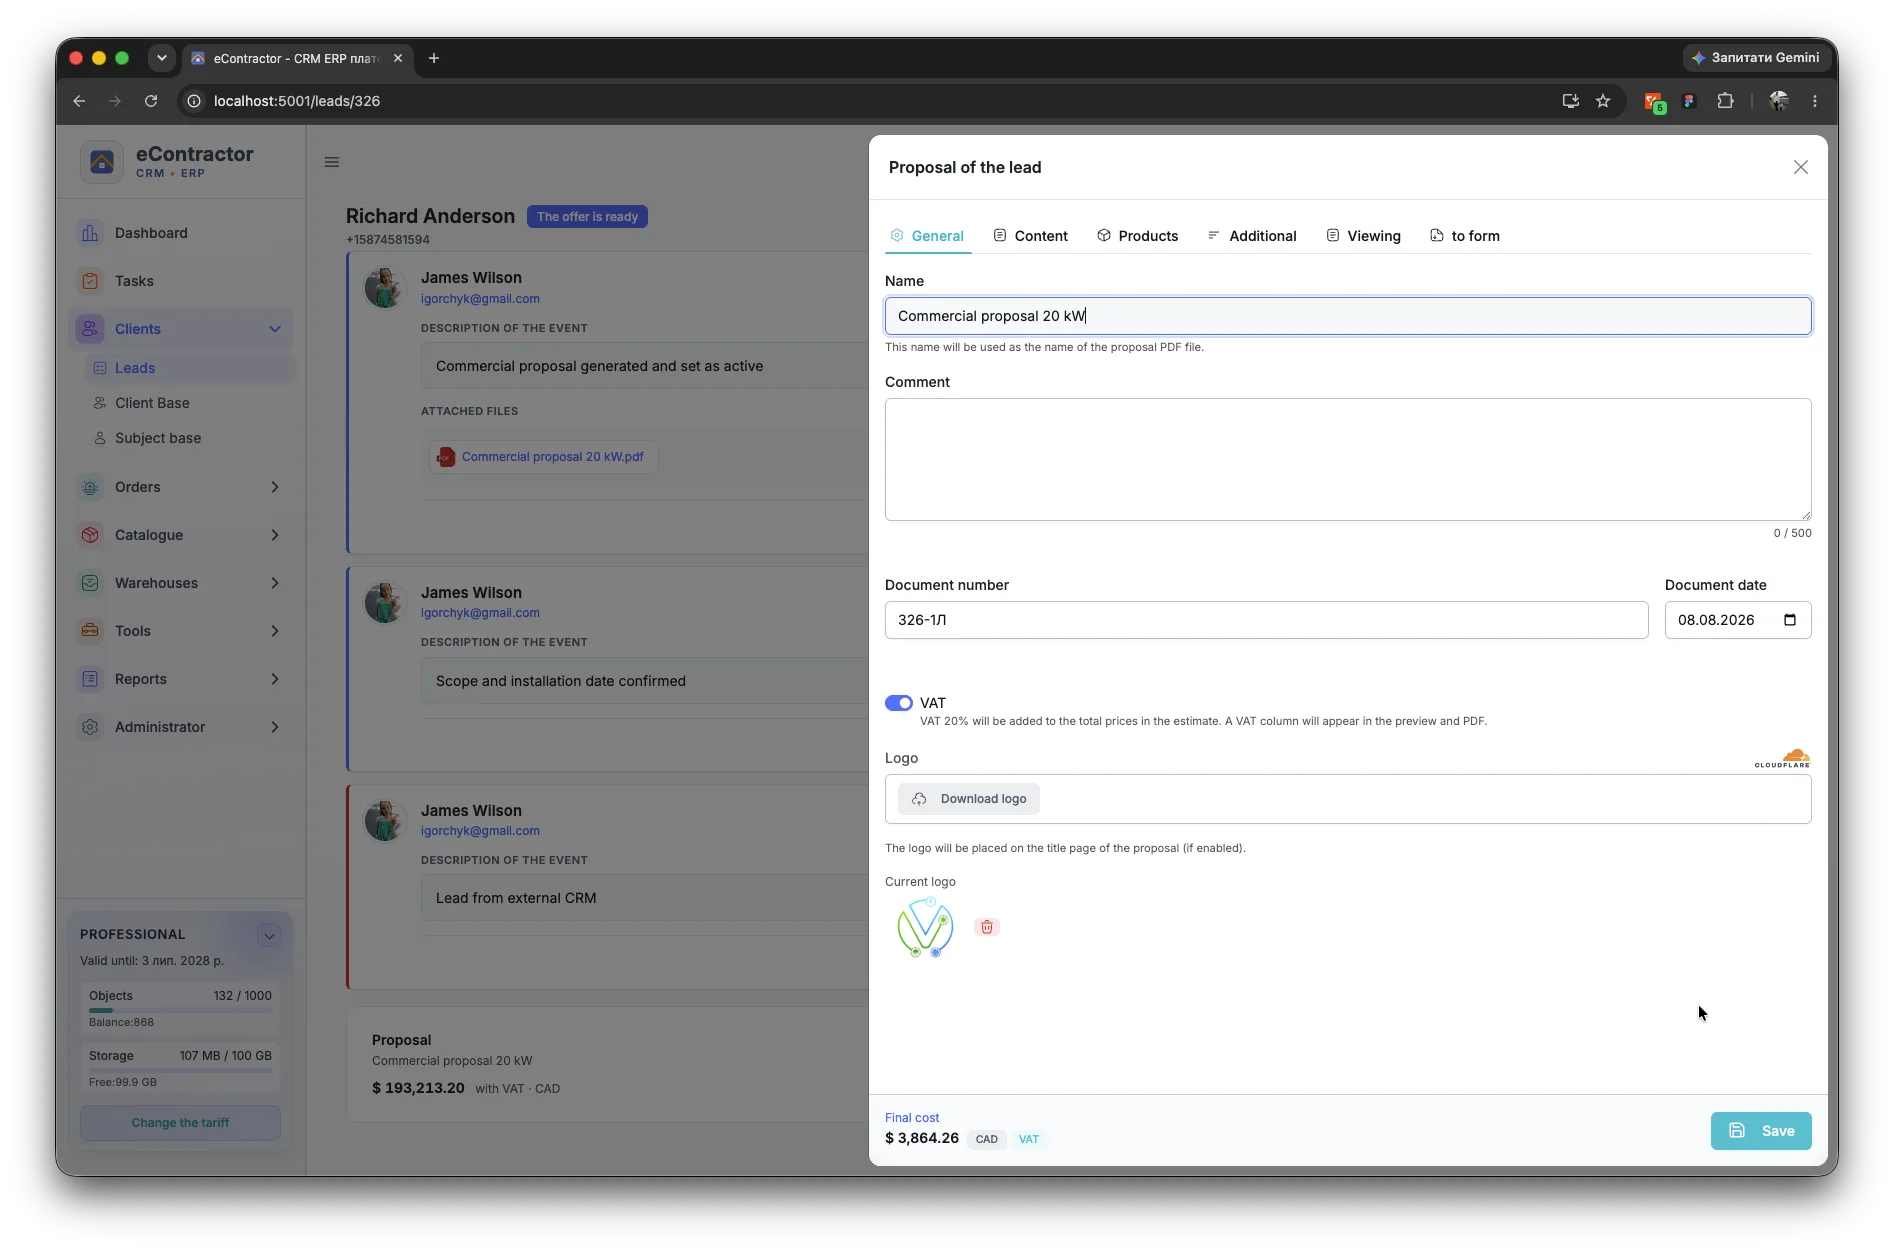Click Gemini ask button in title bar
This screenshot has width=1894, height=1250.
[1755, 58]
